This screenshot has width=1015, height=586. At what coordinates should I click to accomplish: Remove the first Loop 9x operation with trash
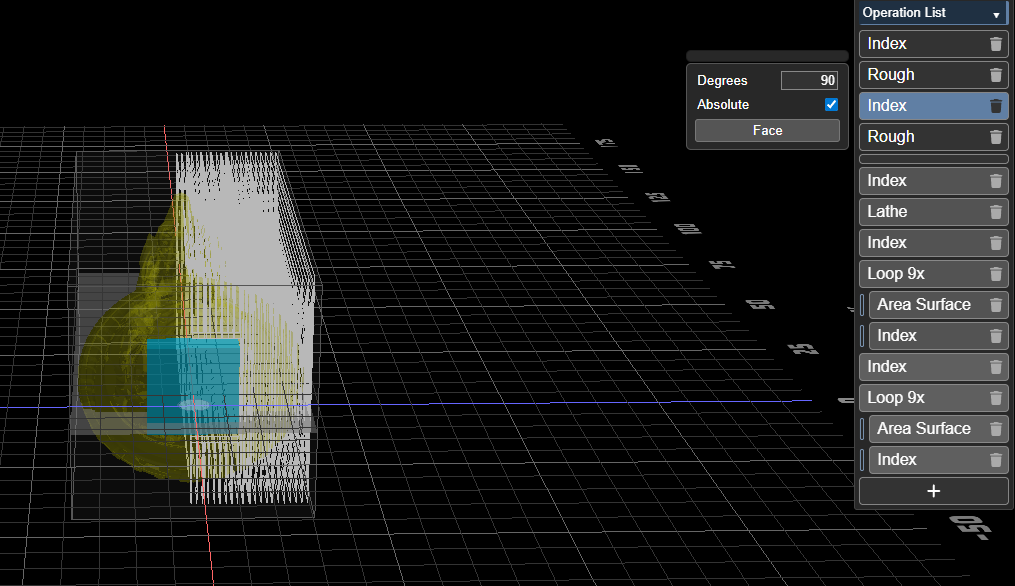click(x=995, y=274)
